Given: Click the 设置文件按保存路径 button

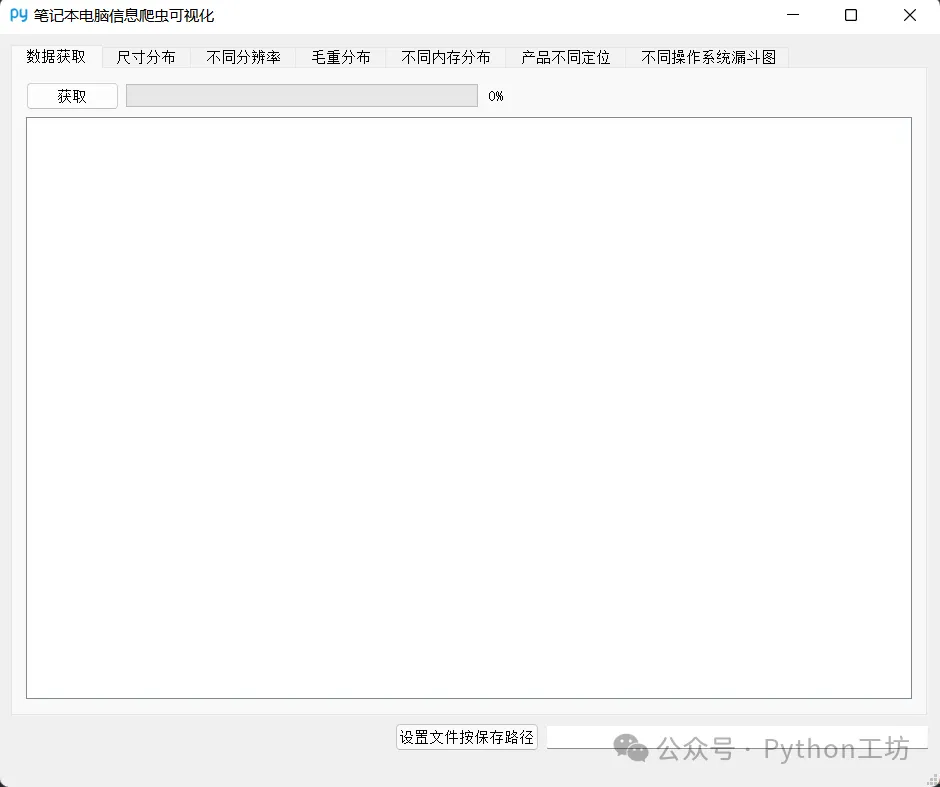Looking at the screenshot, I should (467, 737).
